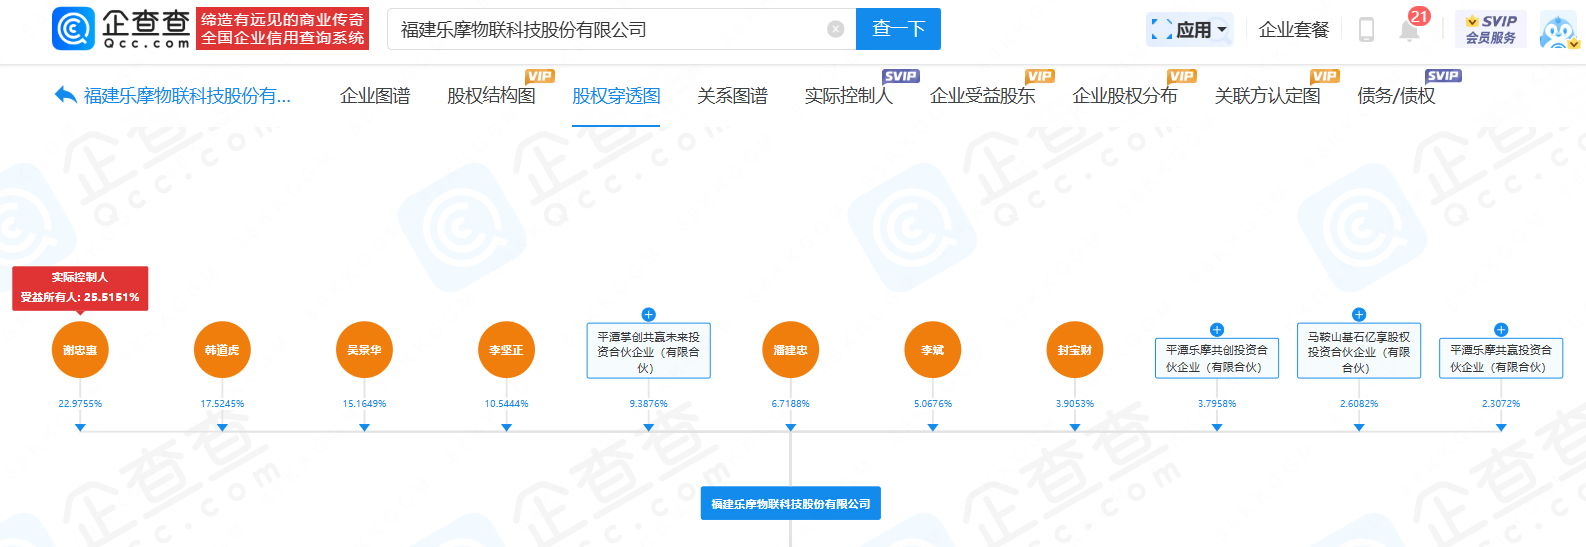Screen dimensions: 1586x547
Task: Select the 谢忠惠 shareholder node
Action: click(x=80, y=350)
